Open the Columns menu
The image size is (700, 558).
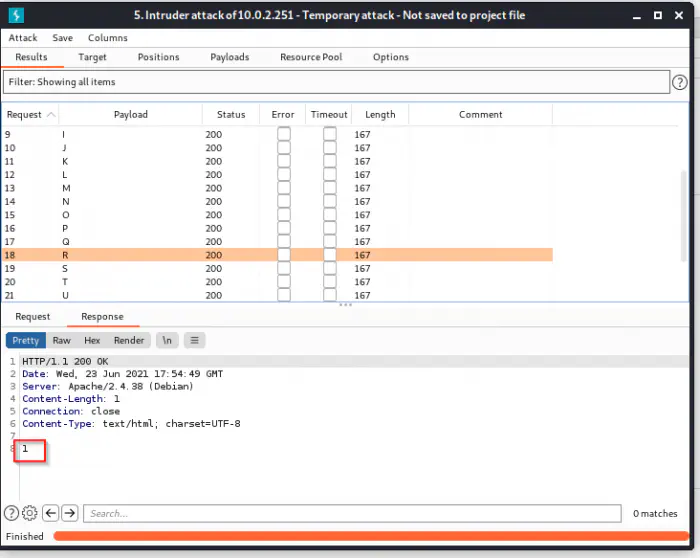[107, 38]
